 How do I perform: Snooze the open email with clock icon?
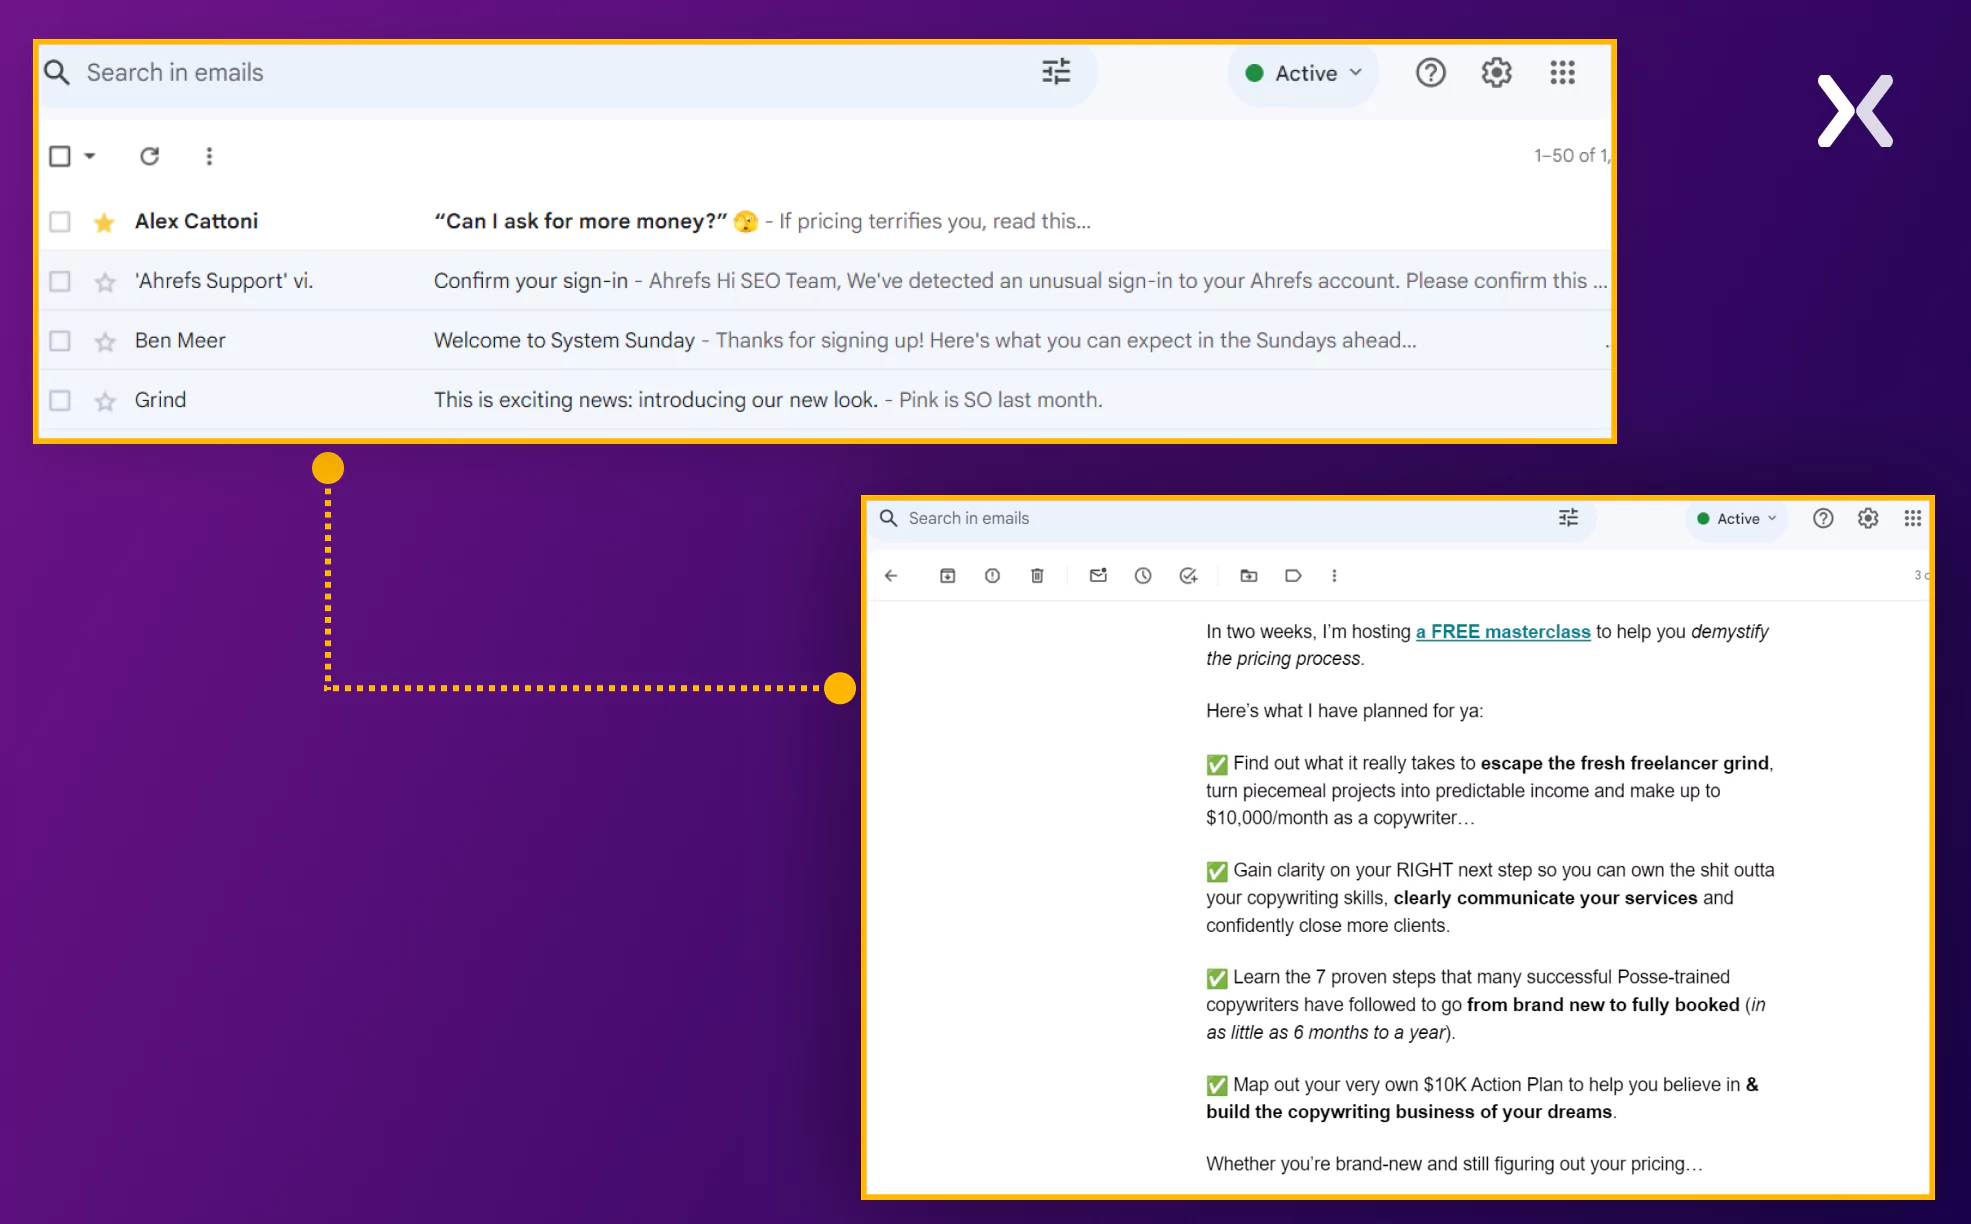click(x=1143, y=576)
